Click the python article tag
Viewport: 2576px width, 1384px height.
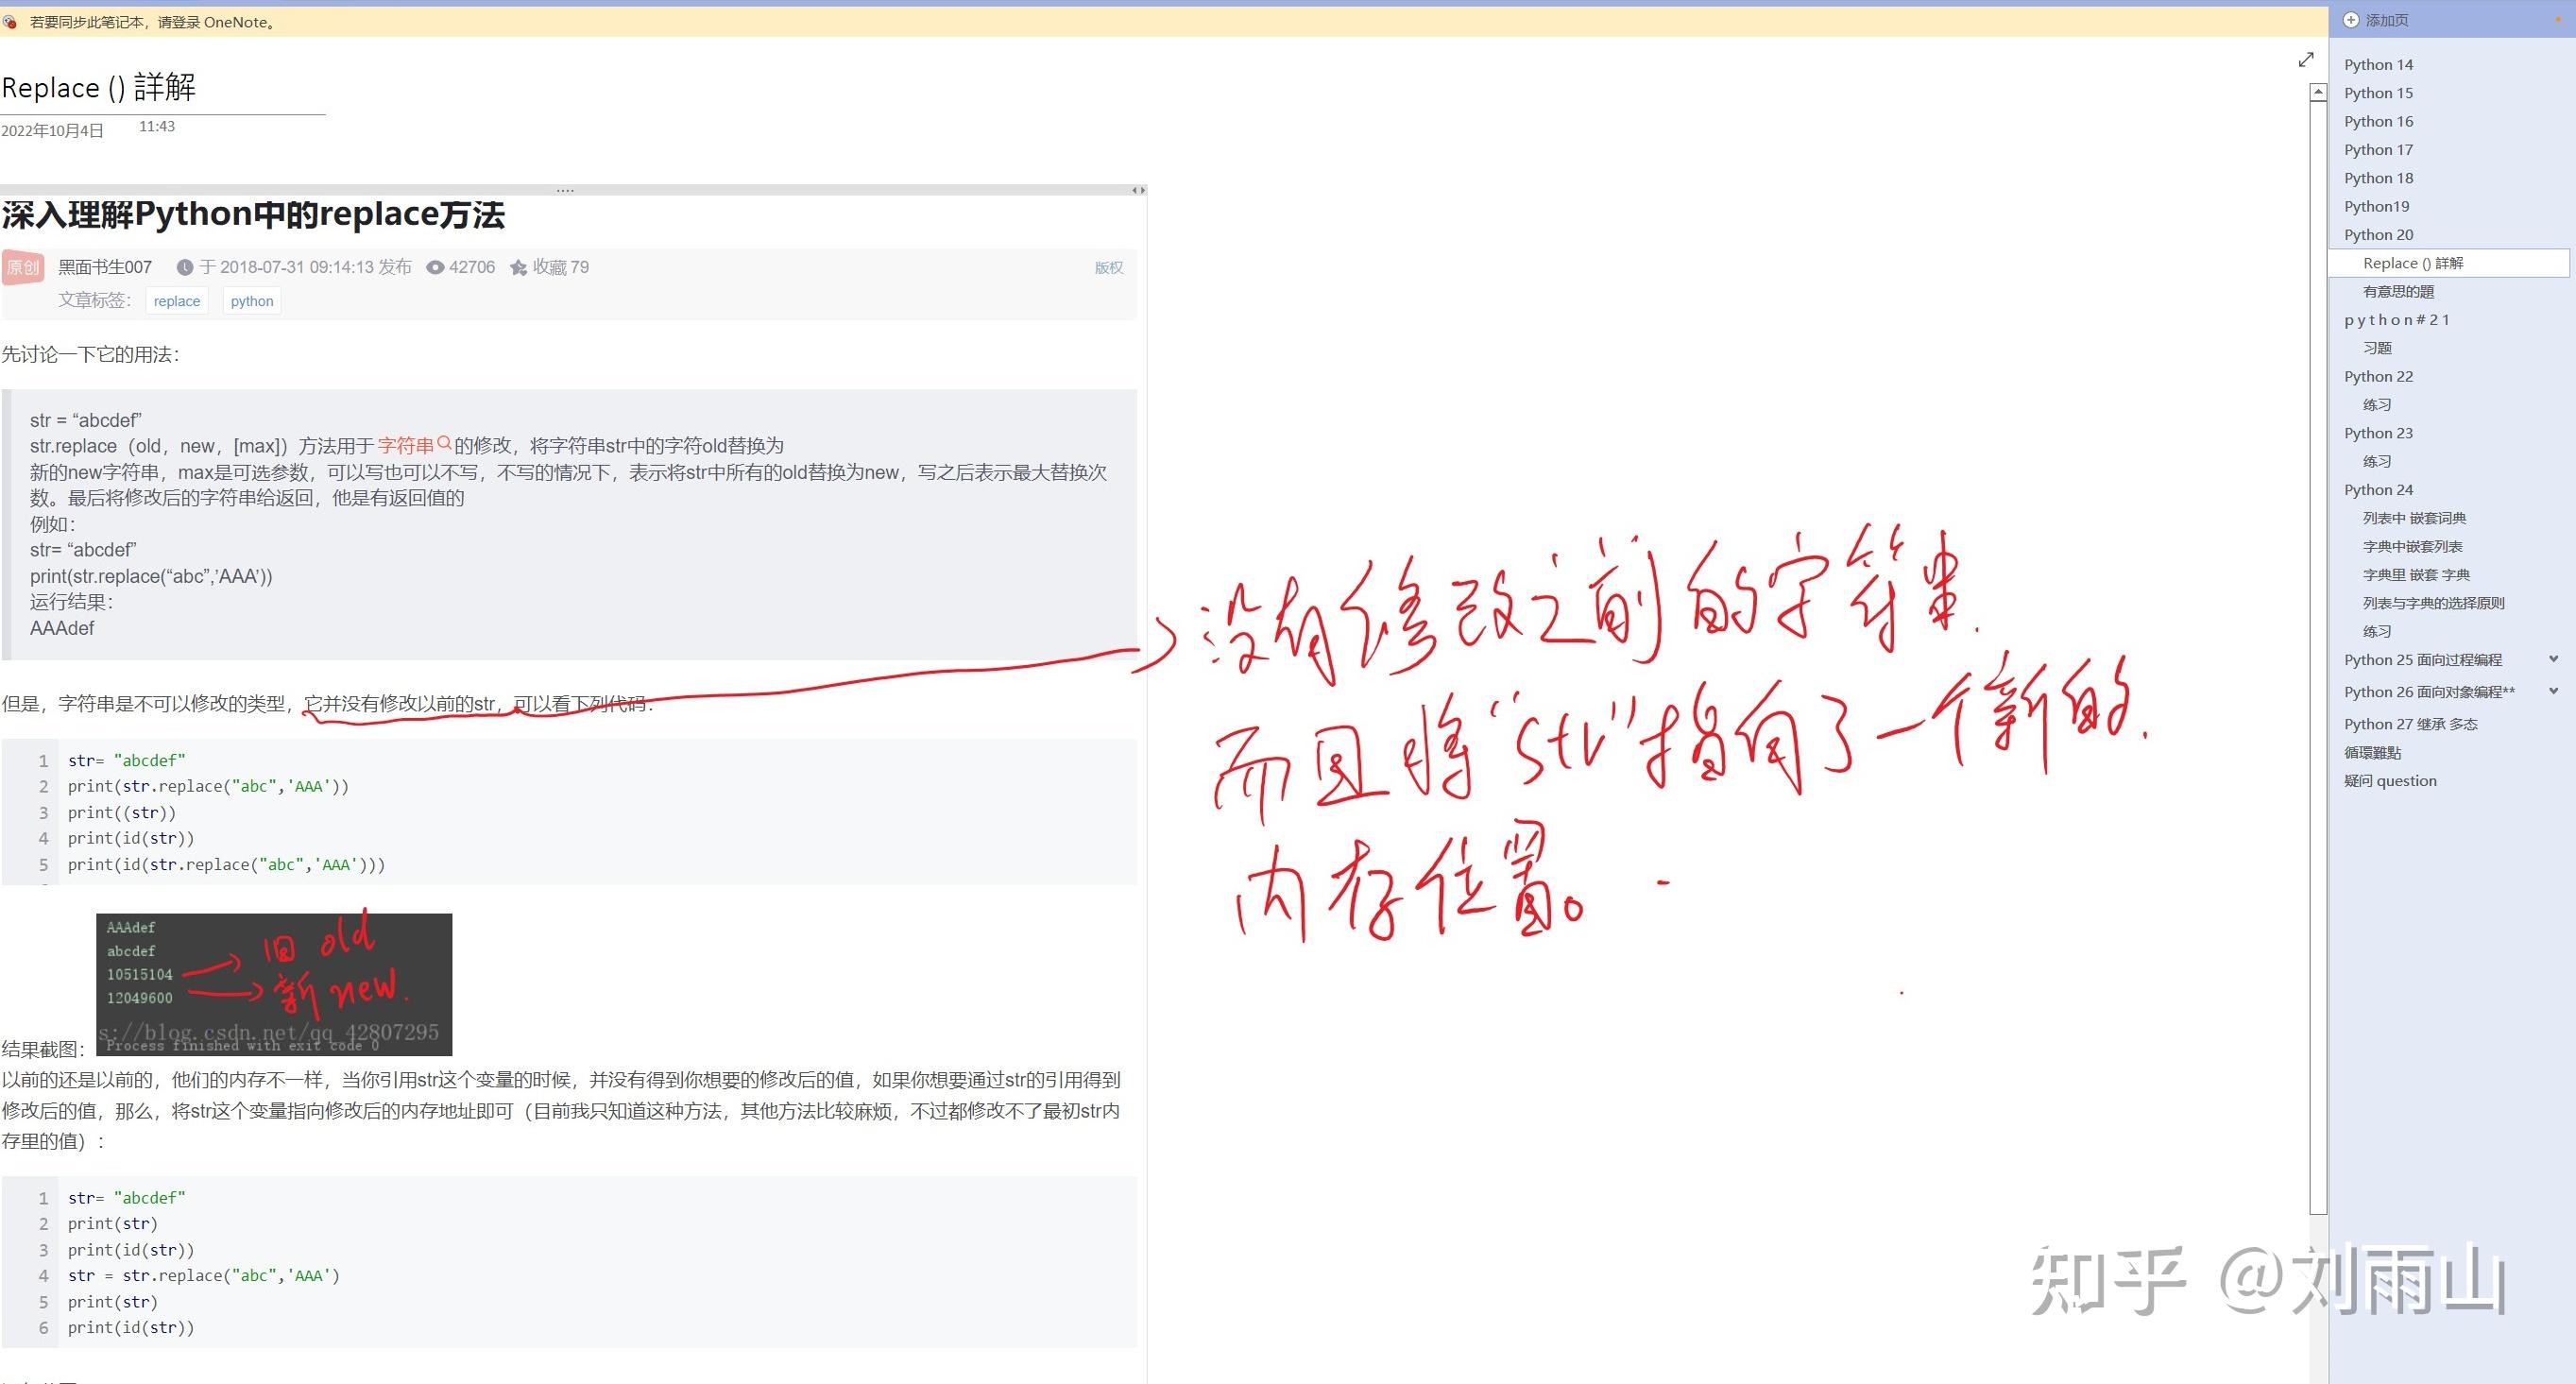point(252,301)
